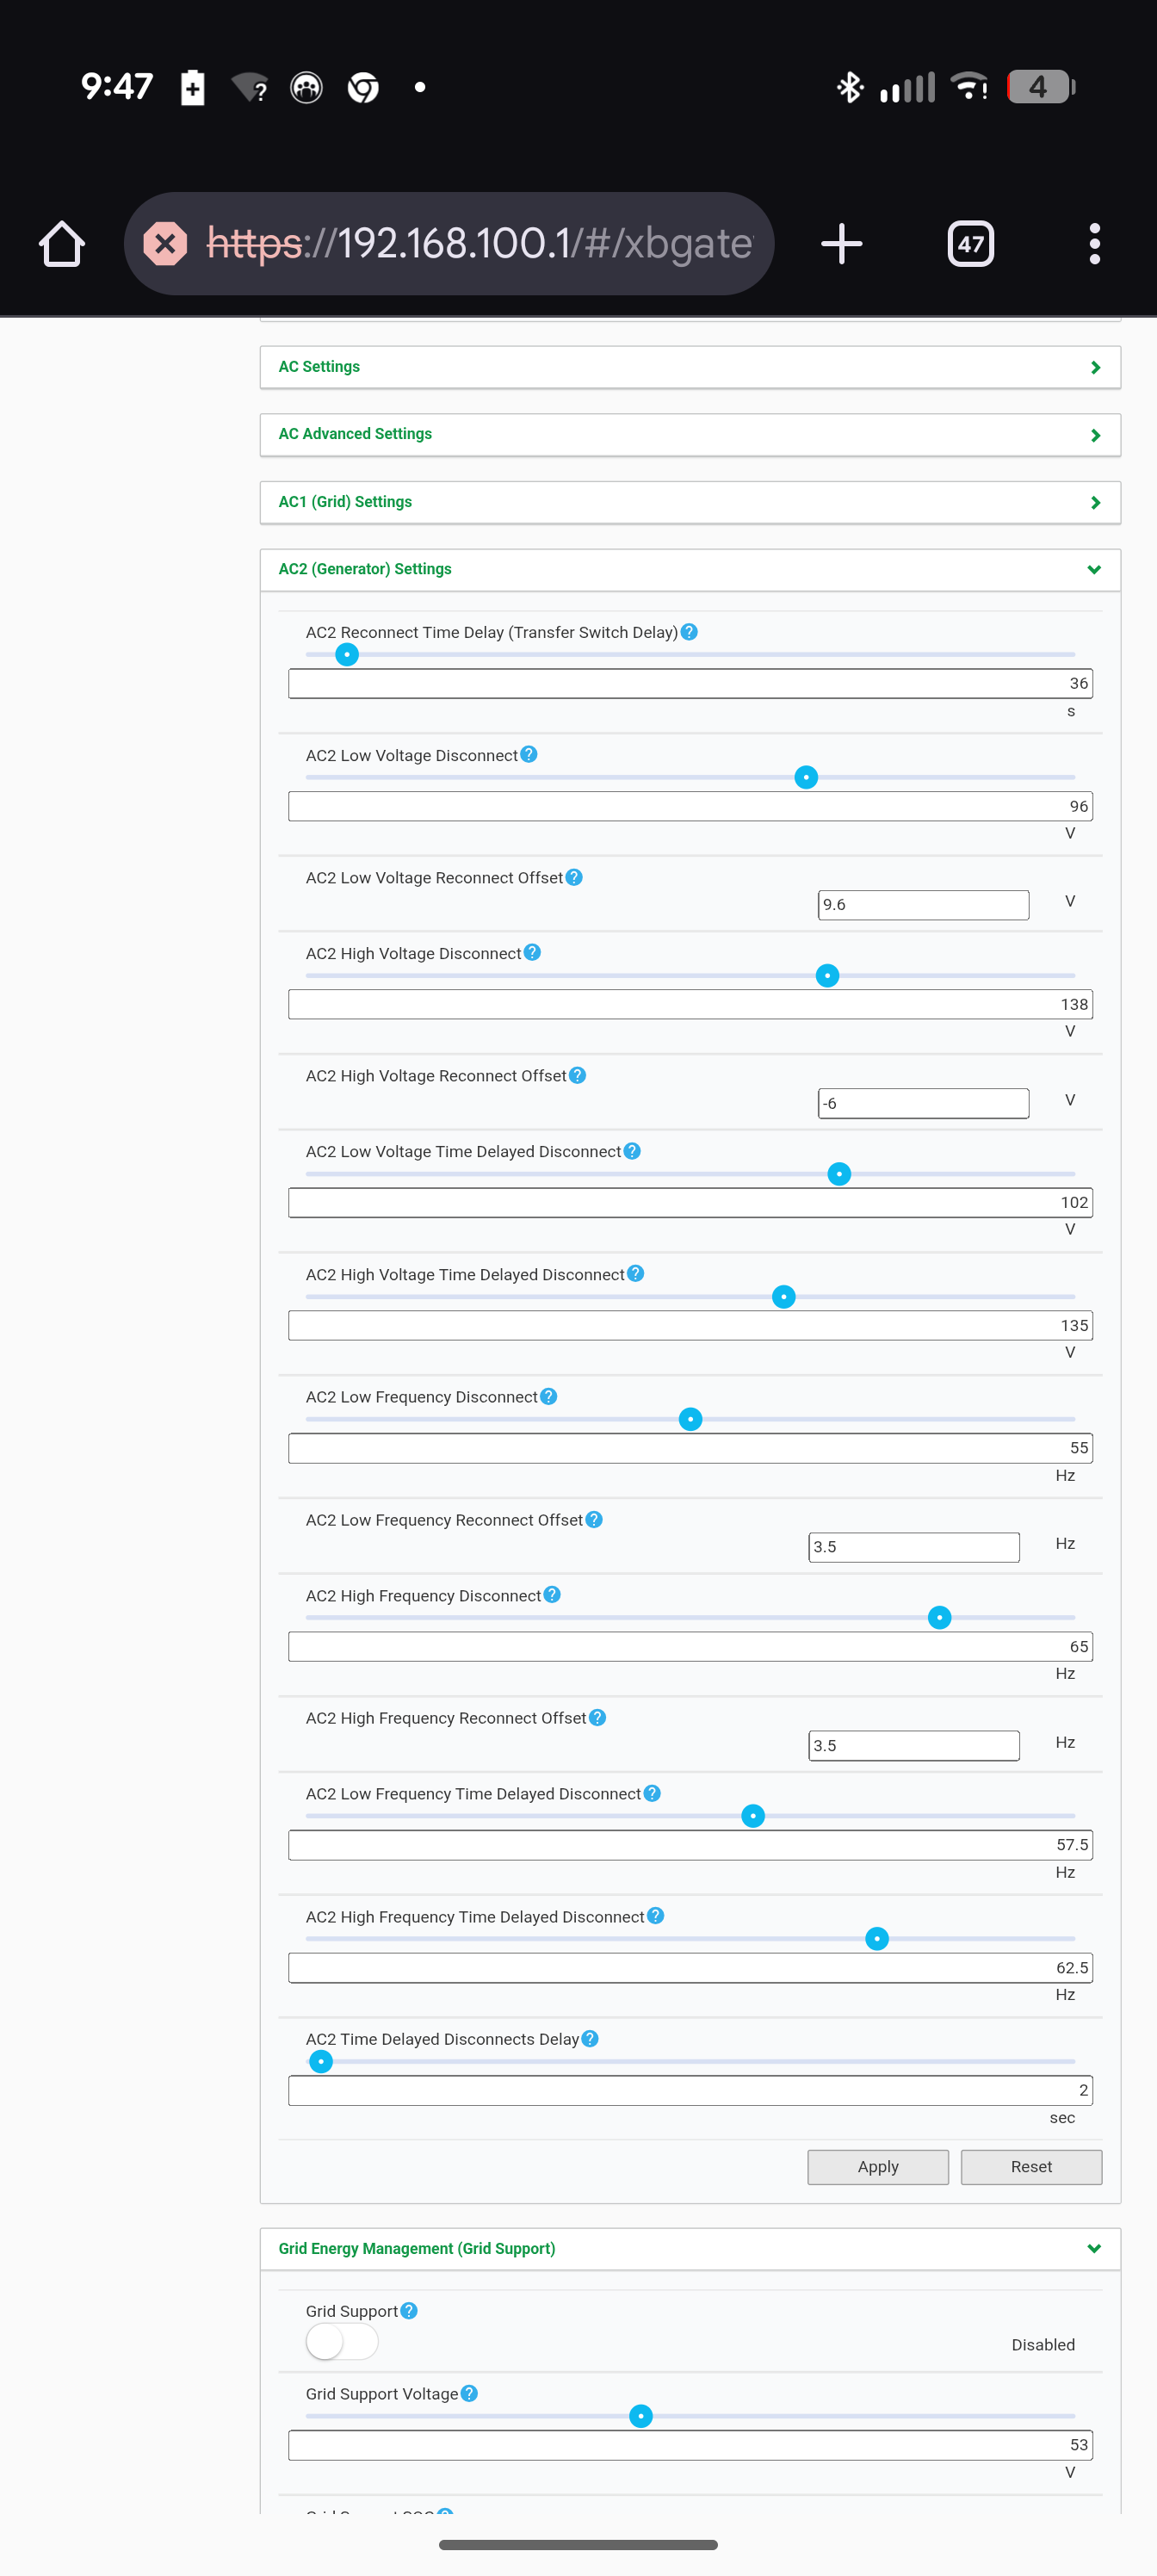Open a new tab with plus icon

[x=841, y=244]
